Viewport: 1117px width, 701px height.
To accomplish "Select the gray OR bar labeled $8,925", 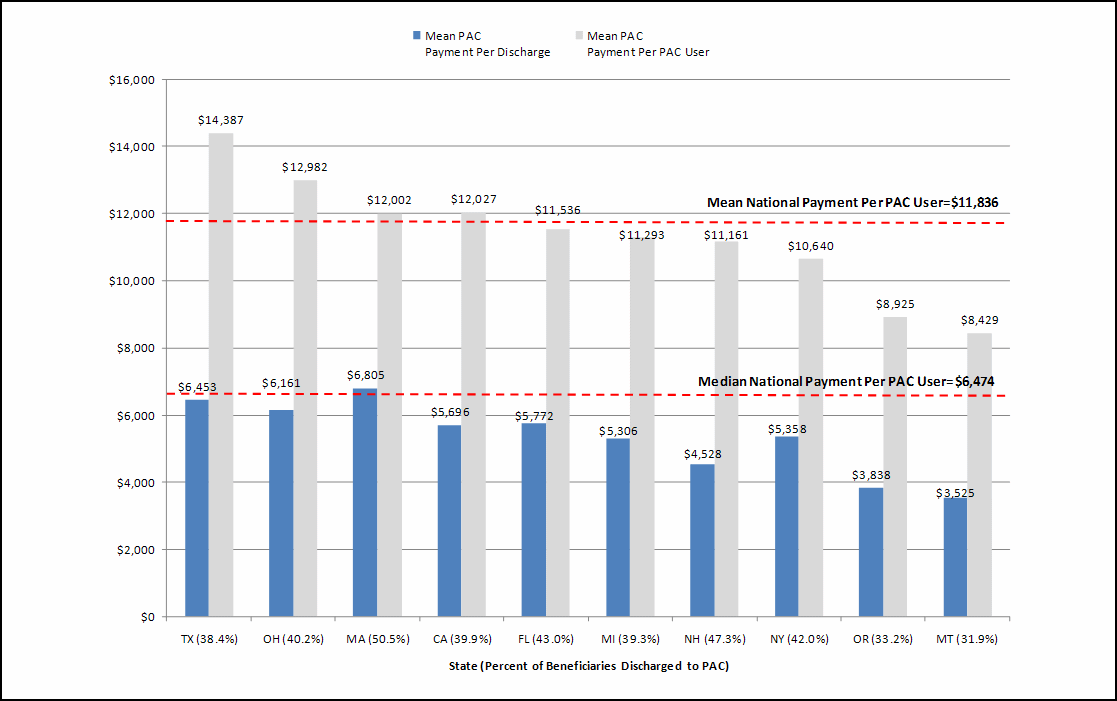I will [x=895, y=466].
